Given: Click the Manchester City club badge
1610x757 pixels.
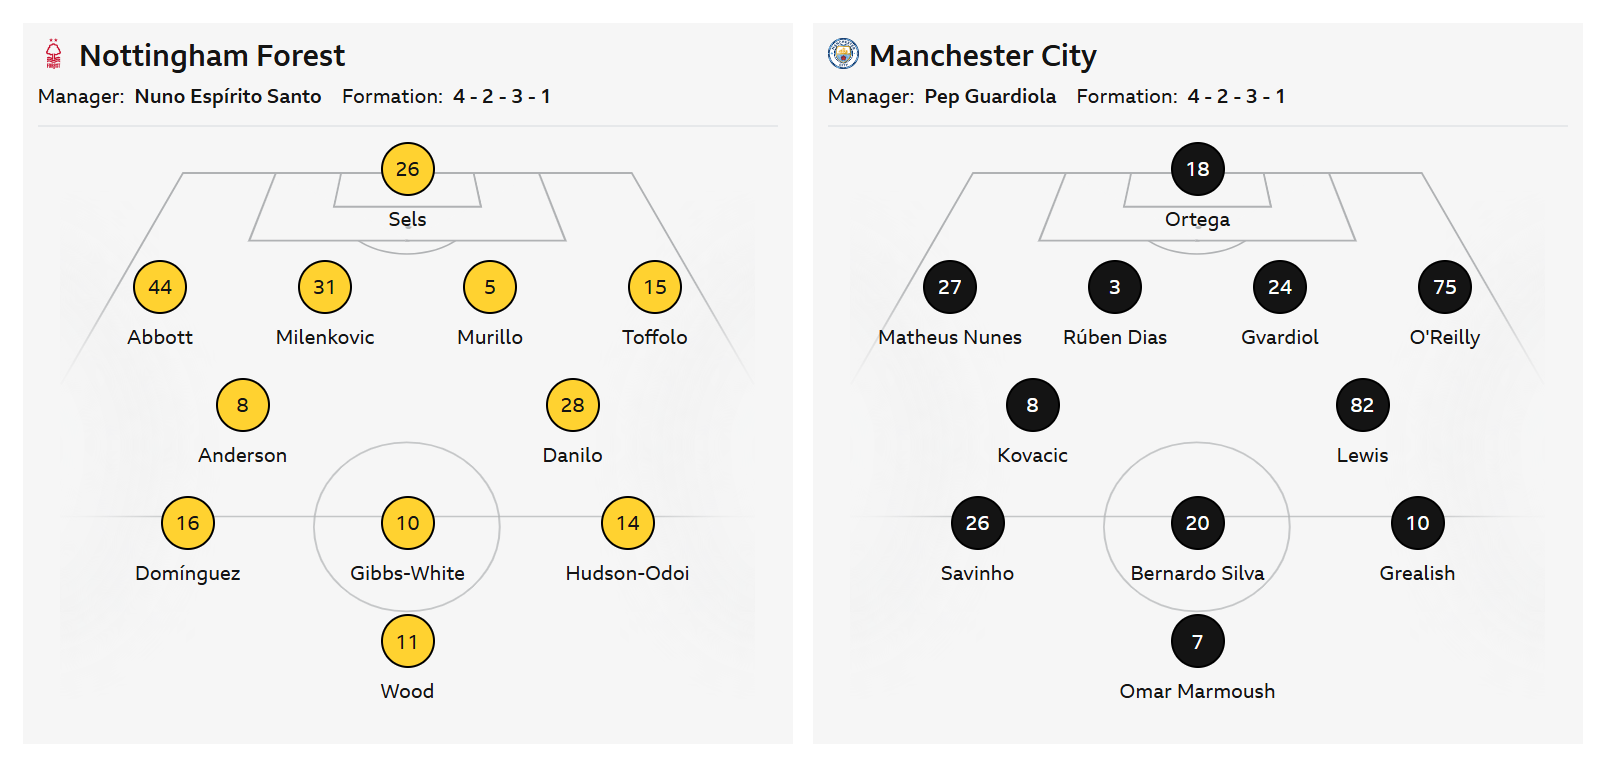Looking at the screenshot, I should coord(843,54).
